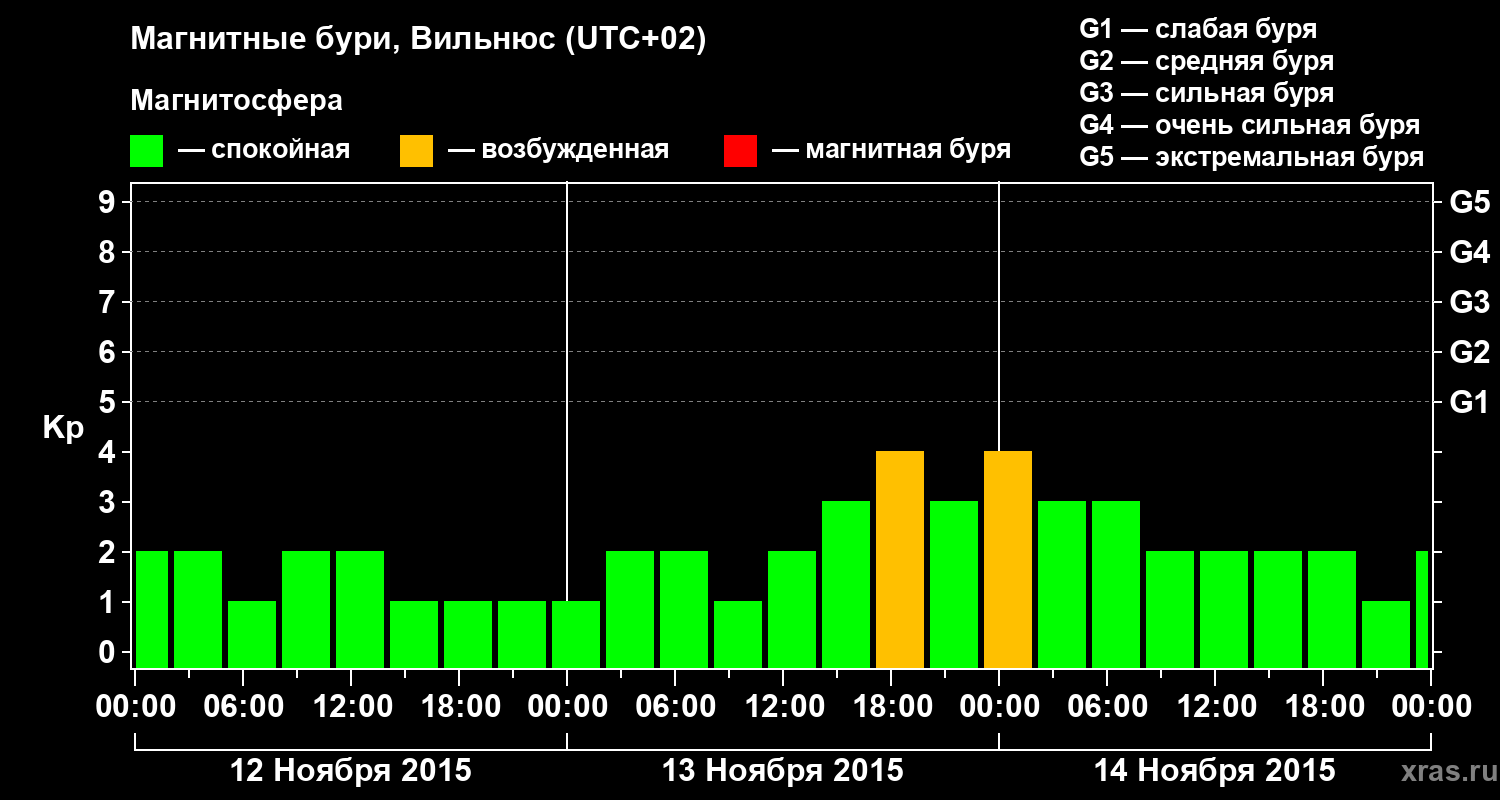
Task: Select the 'G2 — средняя буря' legend line
Action: [x=1207, y=61]
